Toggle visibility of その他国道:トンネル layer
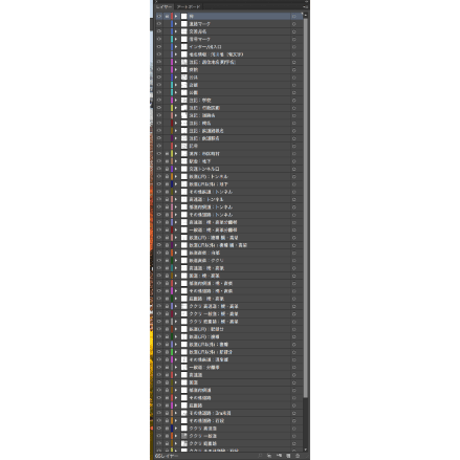This screenshot has width=460, height=460. click(159, 215)
